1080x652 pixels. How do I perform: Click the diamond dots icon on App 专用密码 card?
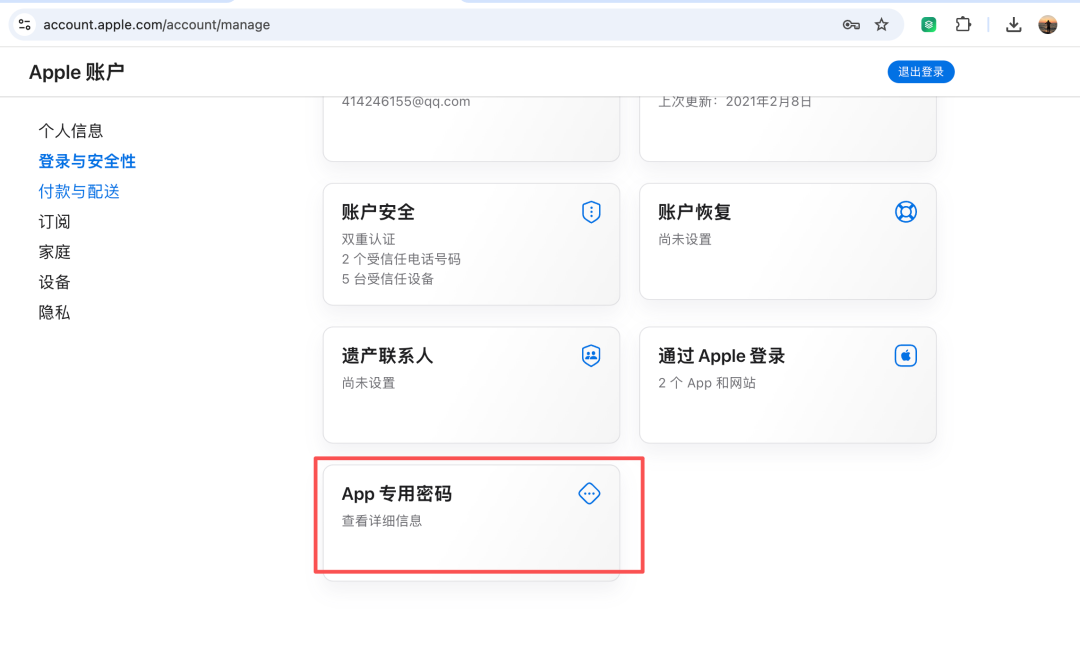click(x=589, y=493)
